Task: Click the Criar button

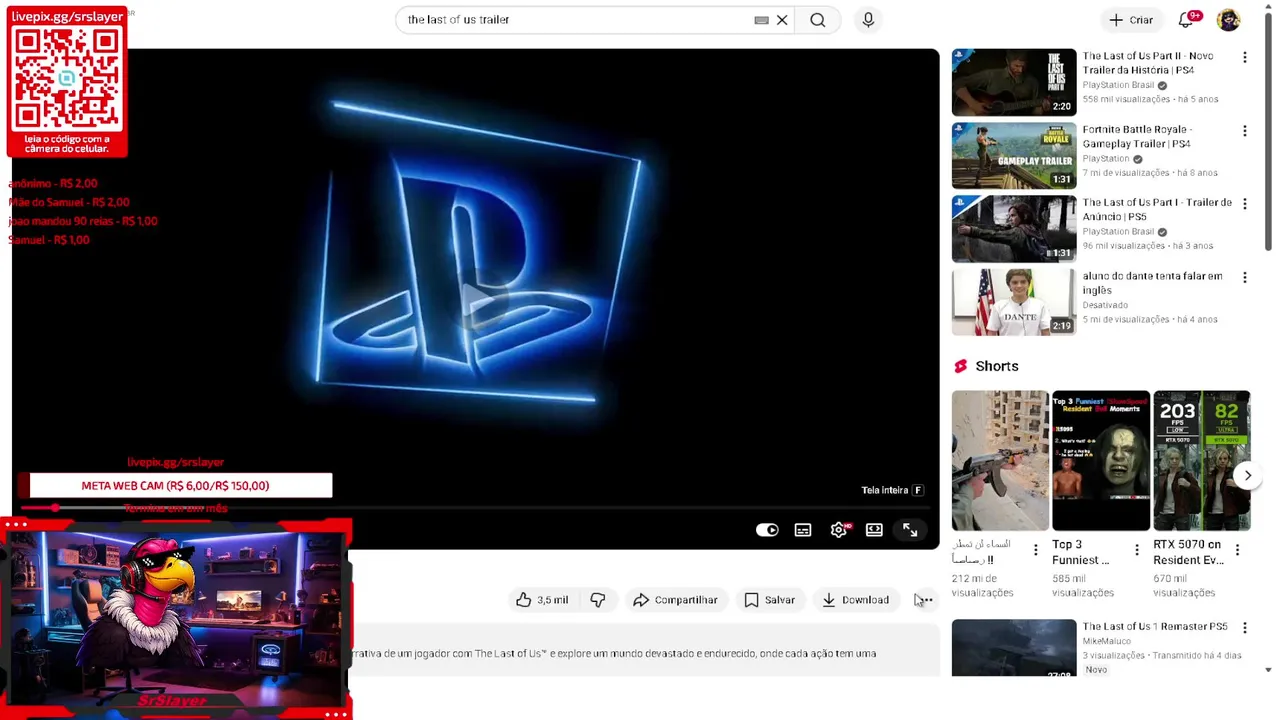Action: click(1131, 20)
